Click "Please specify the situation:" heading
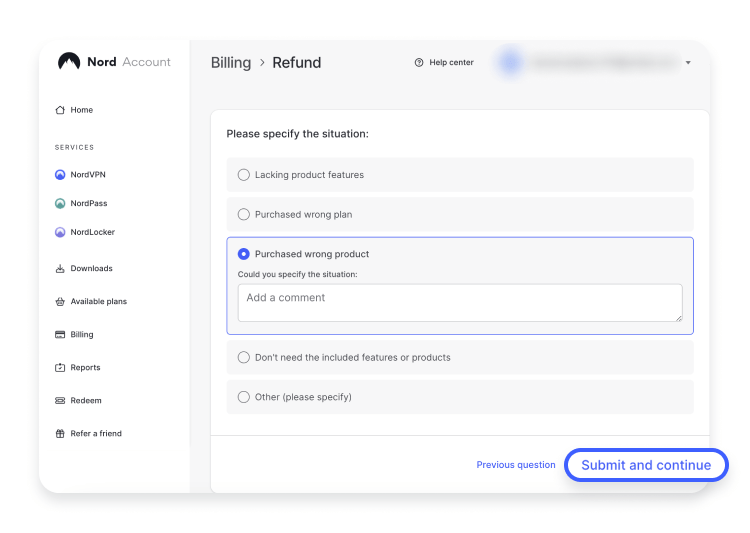 (x=298, y=134)
